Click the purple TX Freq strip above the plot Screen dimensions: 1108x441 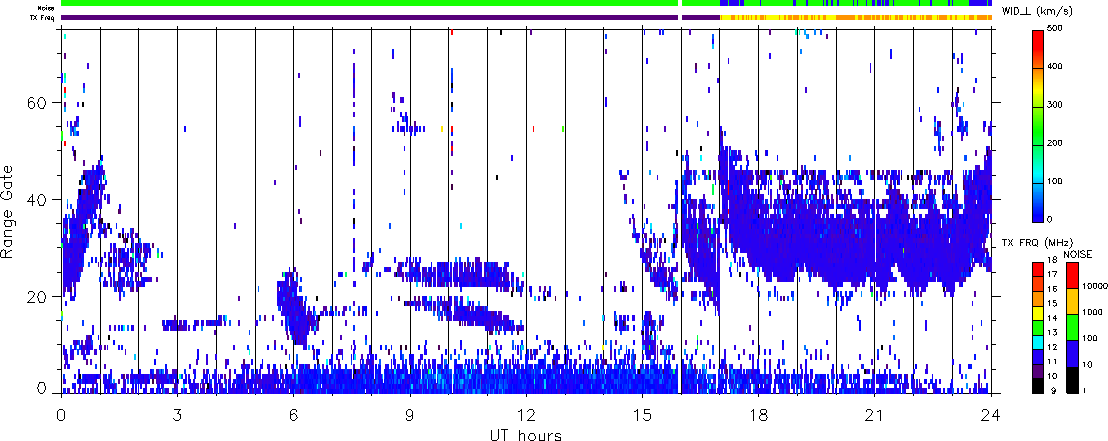pos(370,17)
